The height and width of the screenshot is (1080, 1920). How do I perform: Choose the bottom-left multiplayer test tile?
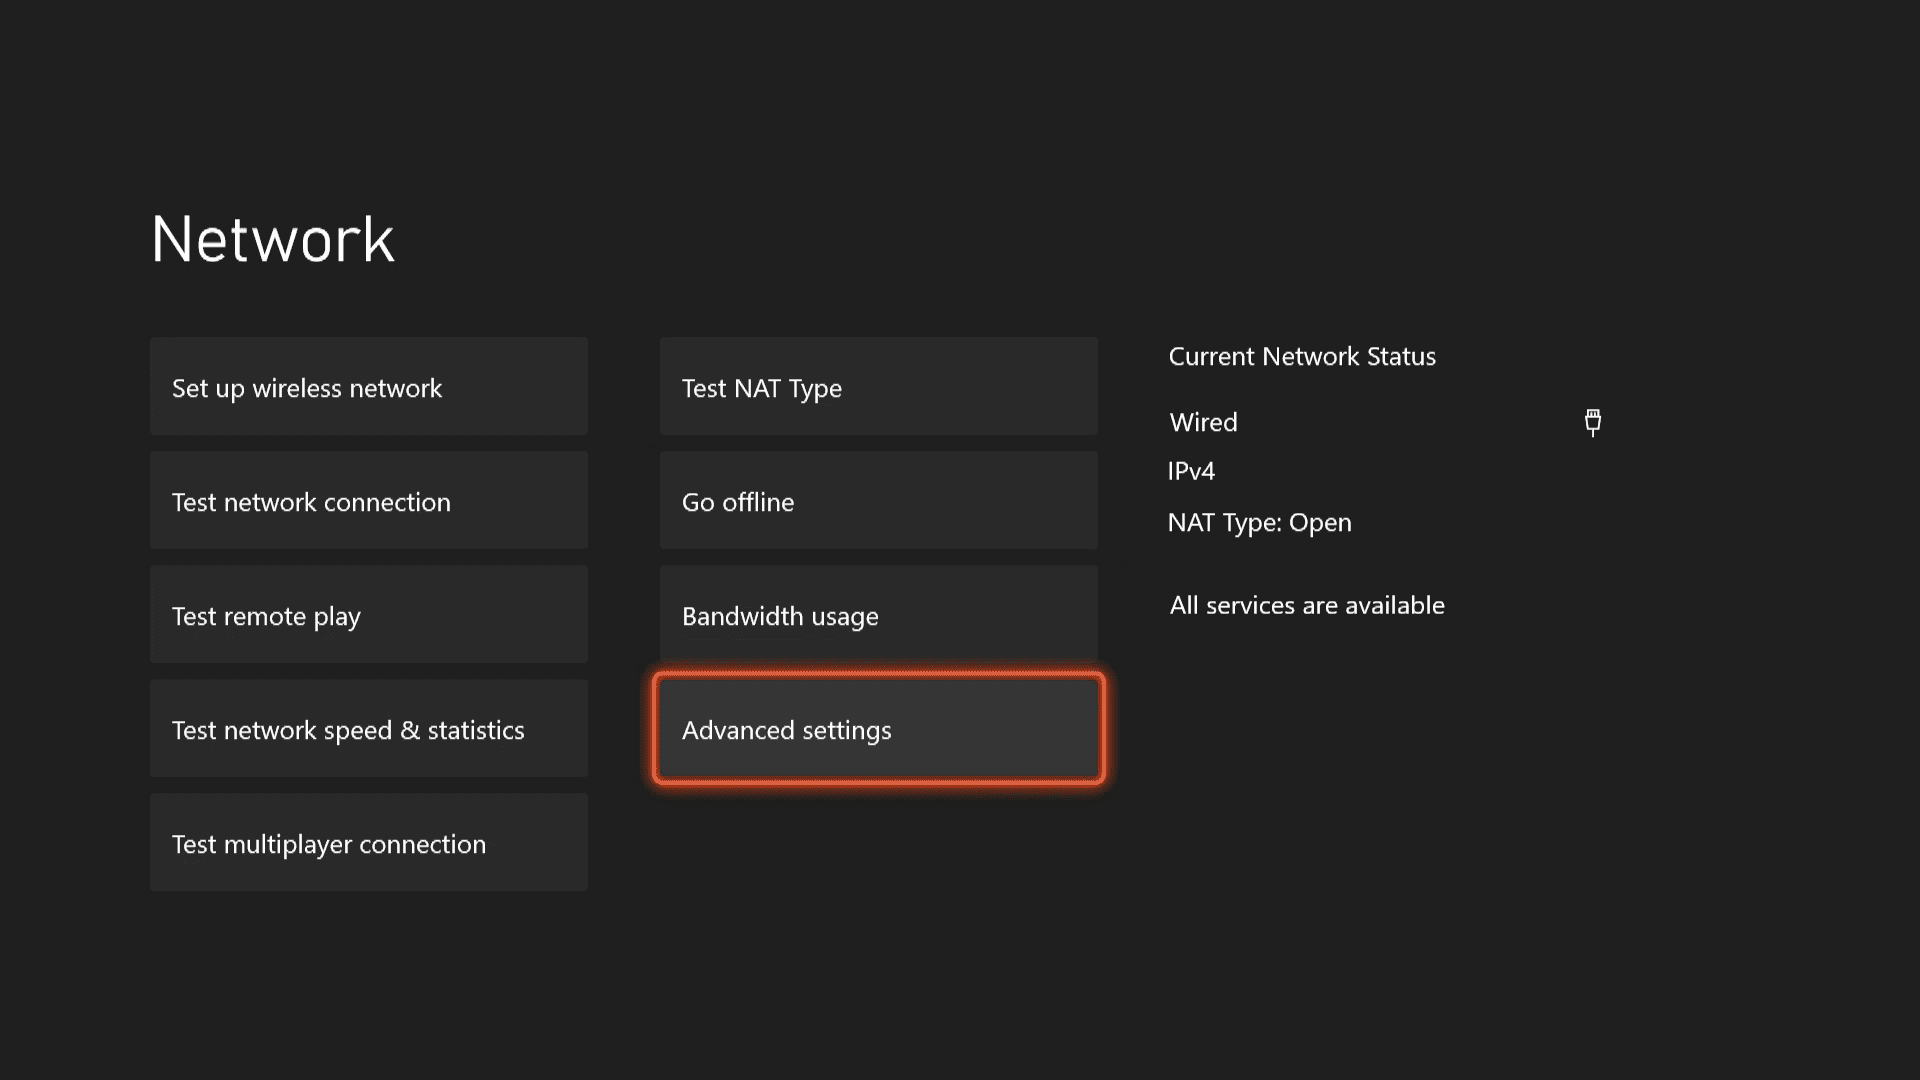[368, 843]
